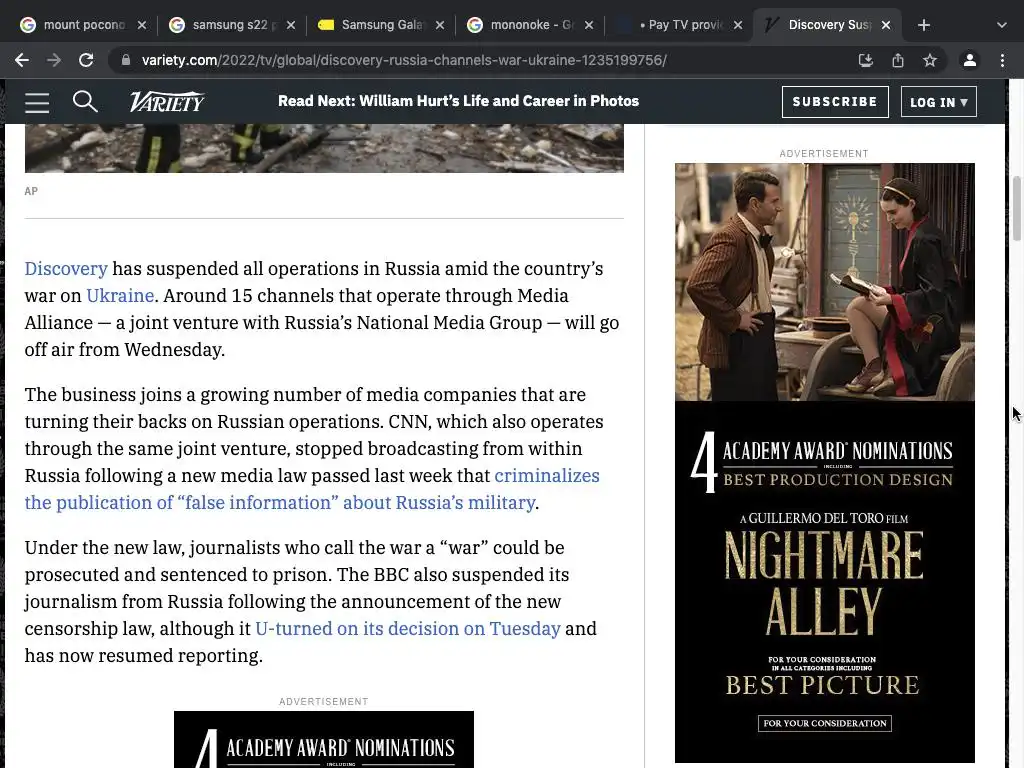Image resolution: width=1024 pixels, height=768 pixels.
Task: Open the Chrome three-dot menu
Action: (x=1002, y=60)
